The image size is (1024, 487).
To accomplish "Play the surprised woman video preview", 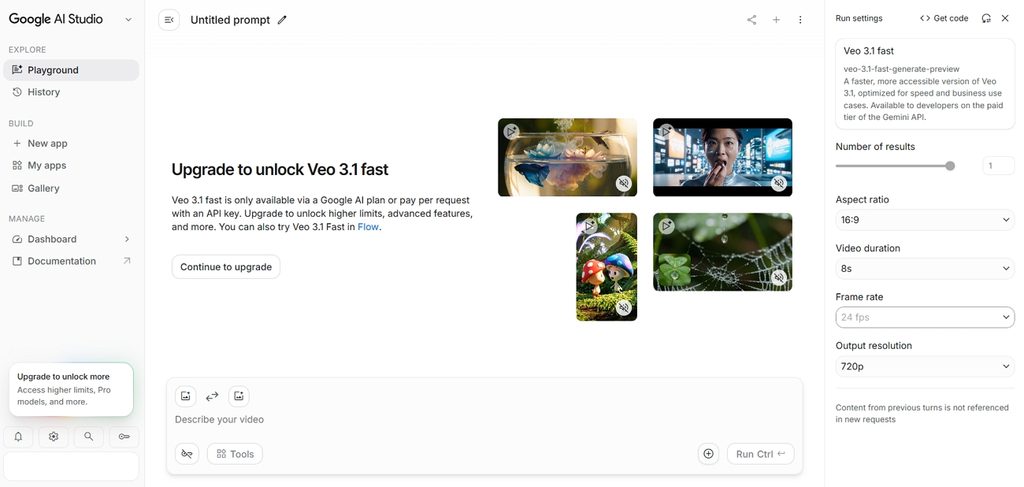I will [666, 131].
